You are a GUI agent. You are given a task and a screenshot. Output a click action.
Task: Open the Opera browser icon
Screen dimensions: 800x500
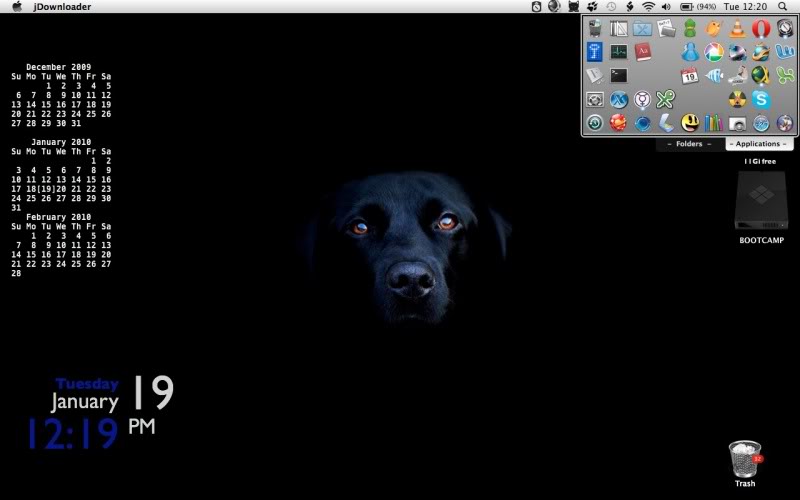761,28
